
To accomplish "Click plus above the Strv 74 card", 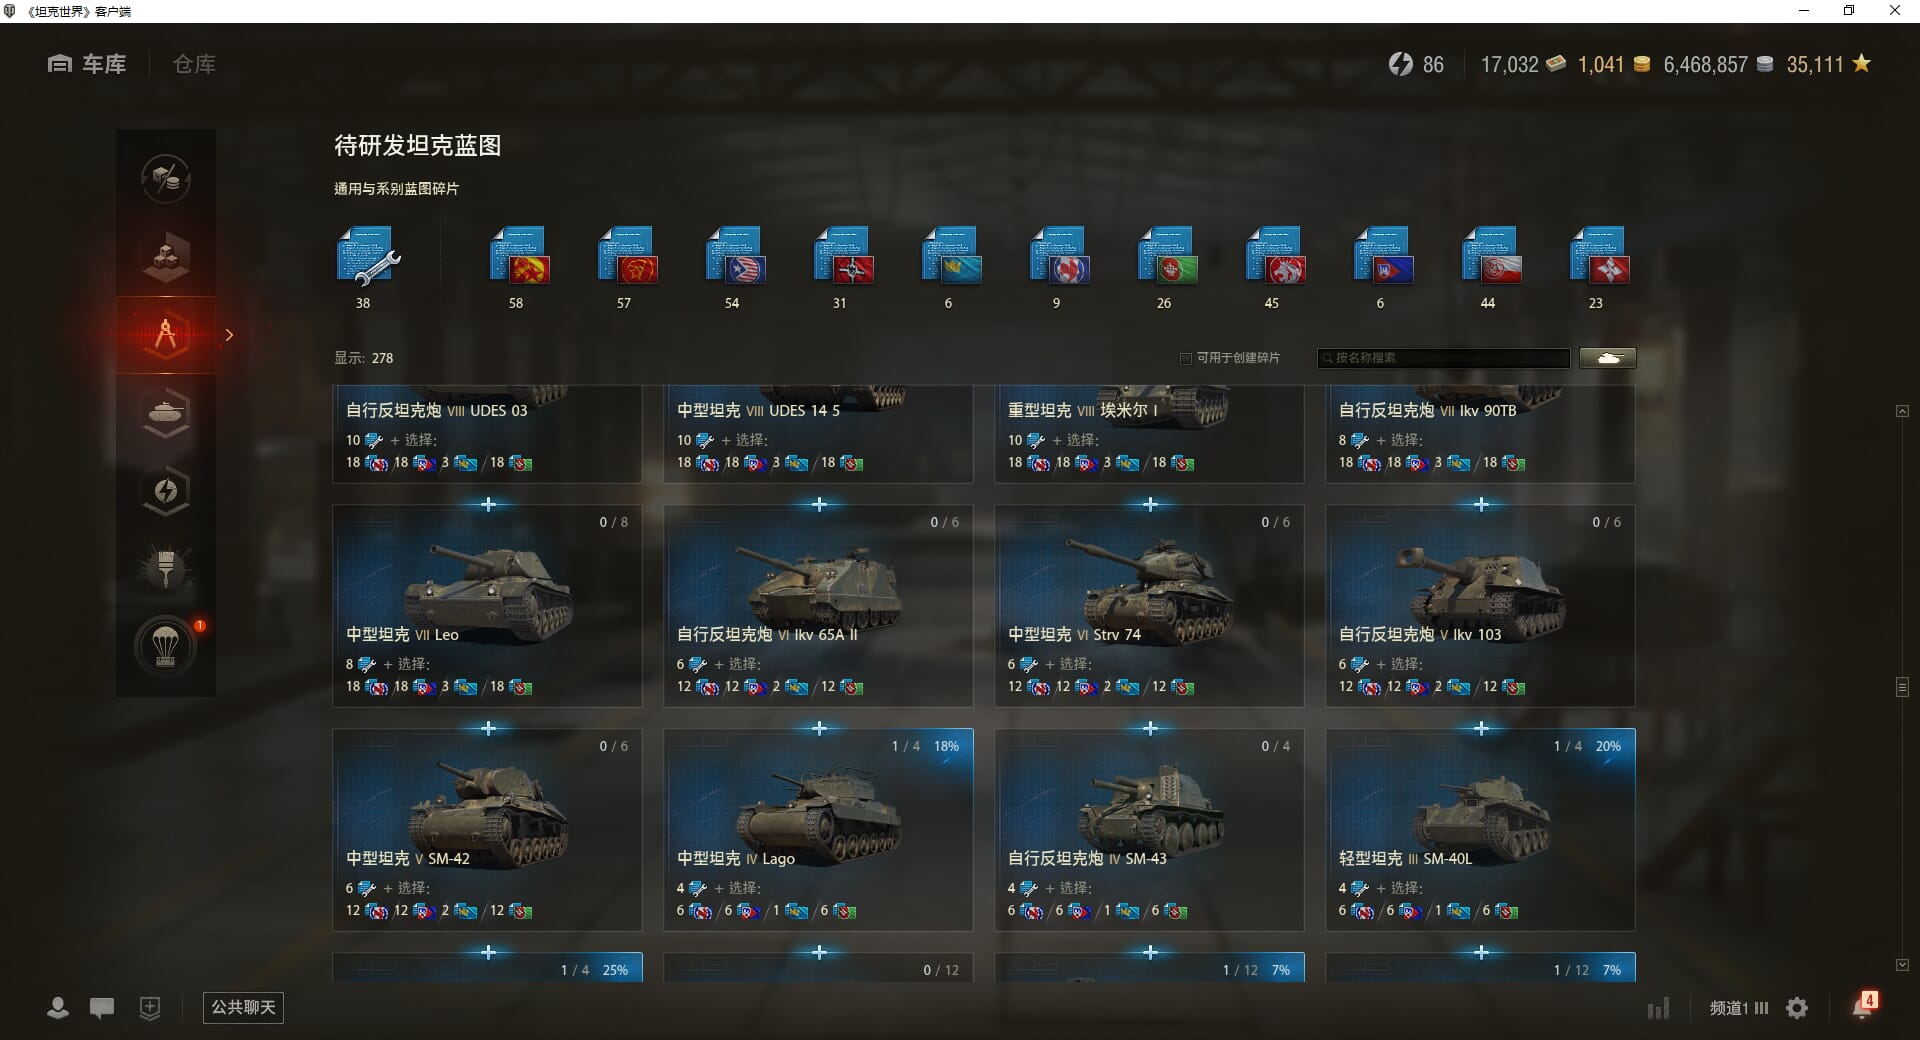I will point(1150,504).
